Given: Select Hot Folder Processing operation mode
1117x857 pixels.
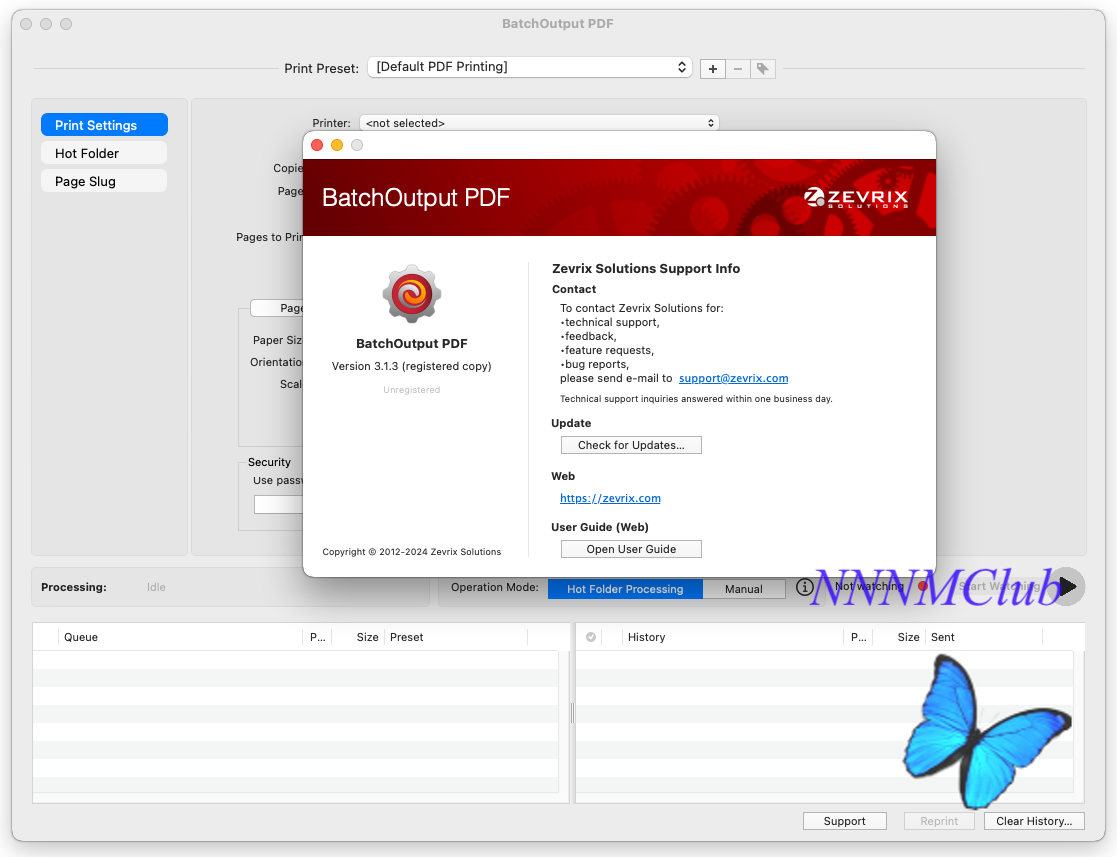Looking at the screenshot, I should click(x=625, y=589).
